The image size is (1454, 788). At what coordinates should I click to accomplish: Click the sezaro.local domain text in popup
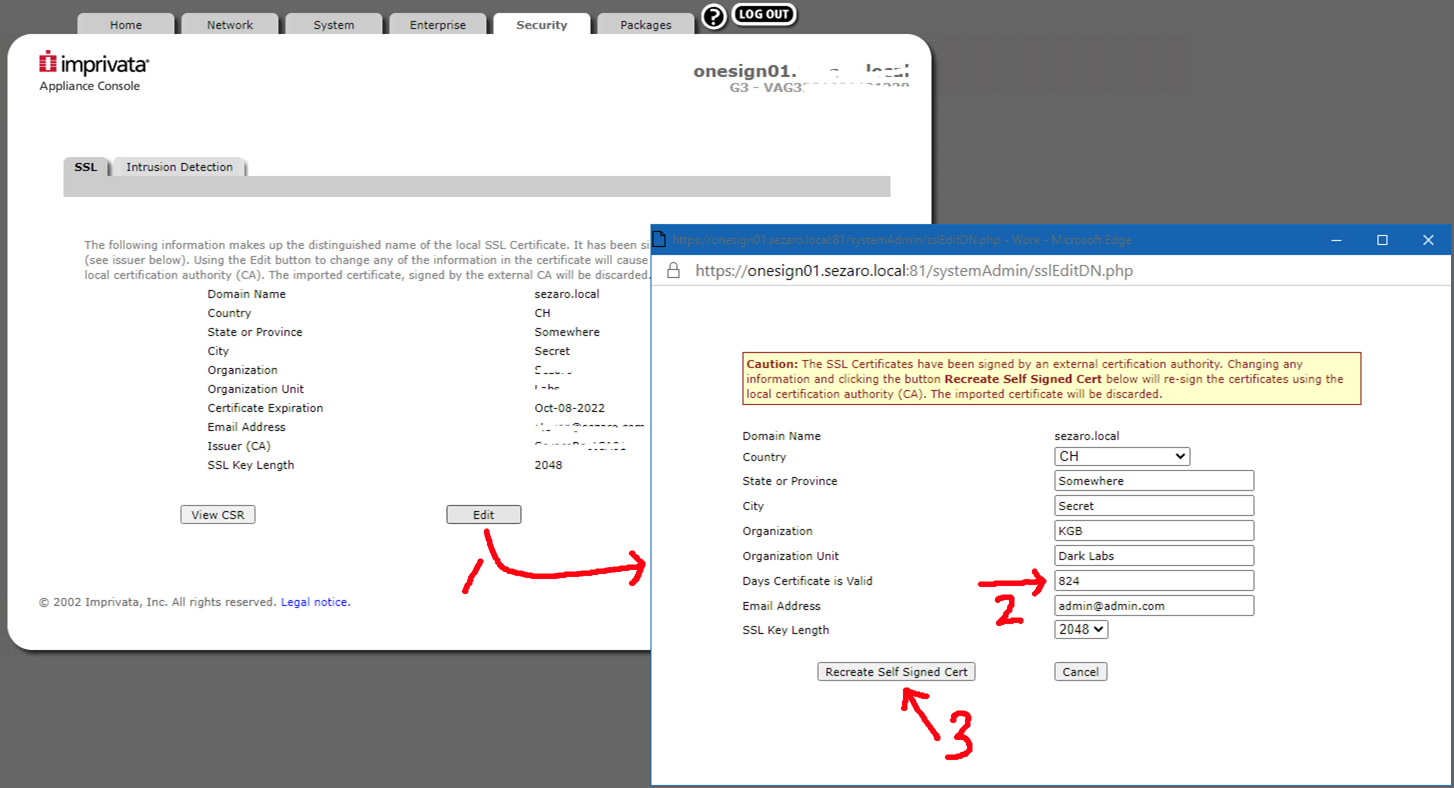point(1087,436)
